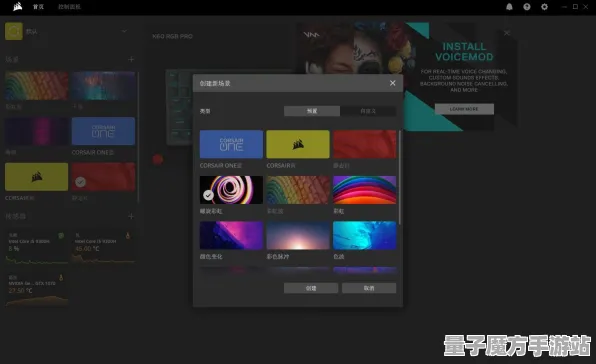Close the create new scene dialog

tap(393, 83)
